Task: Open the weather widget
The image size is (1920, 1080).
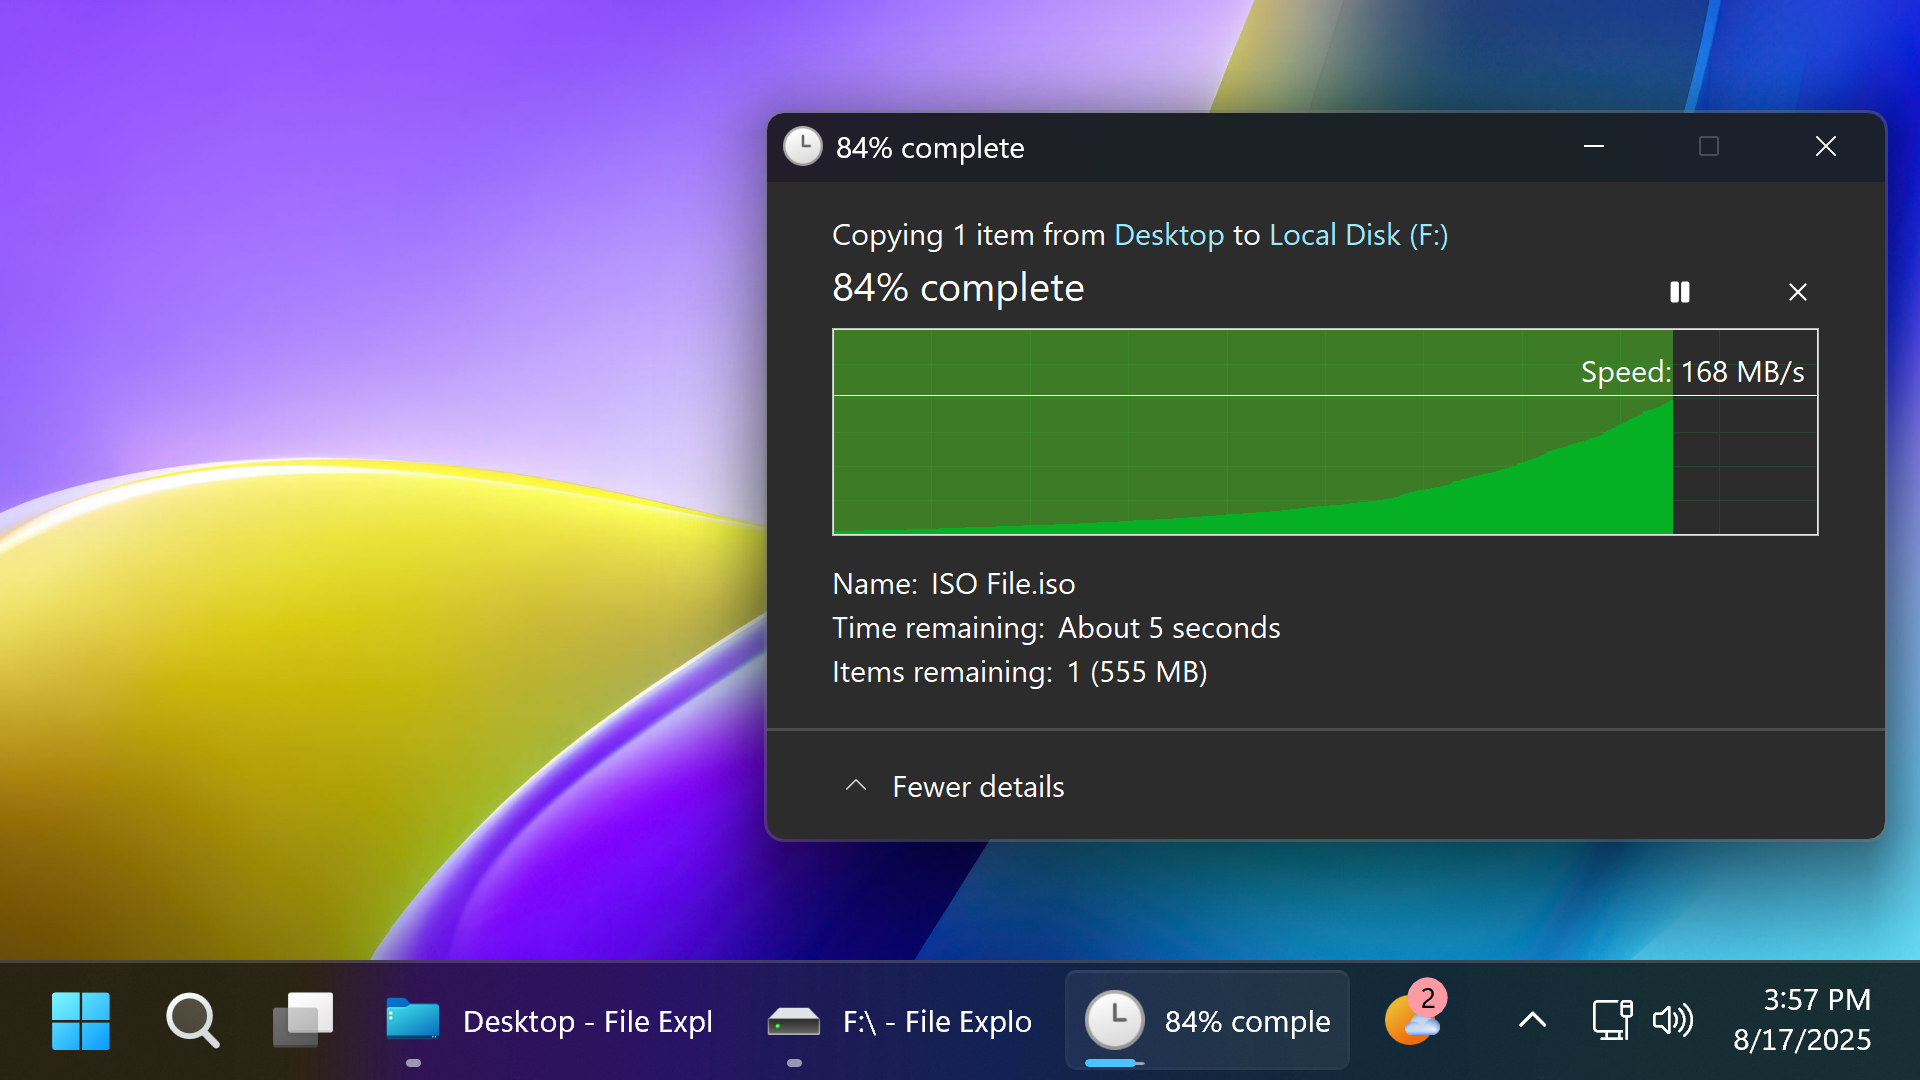Action: click(1411, 1021)
